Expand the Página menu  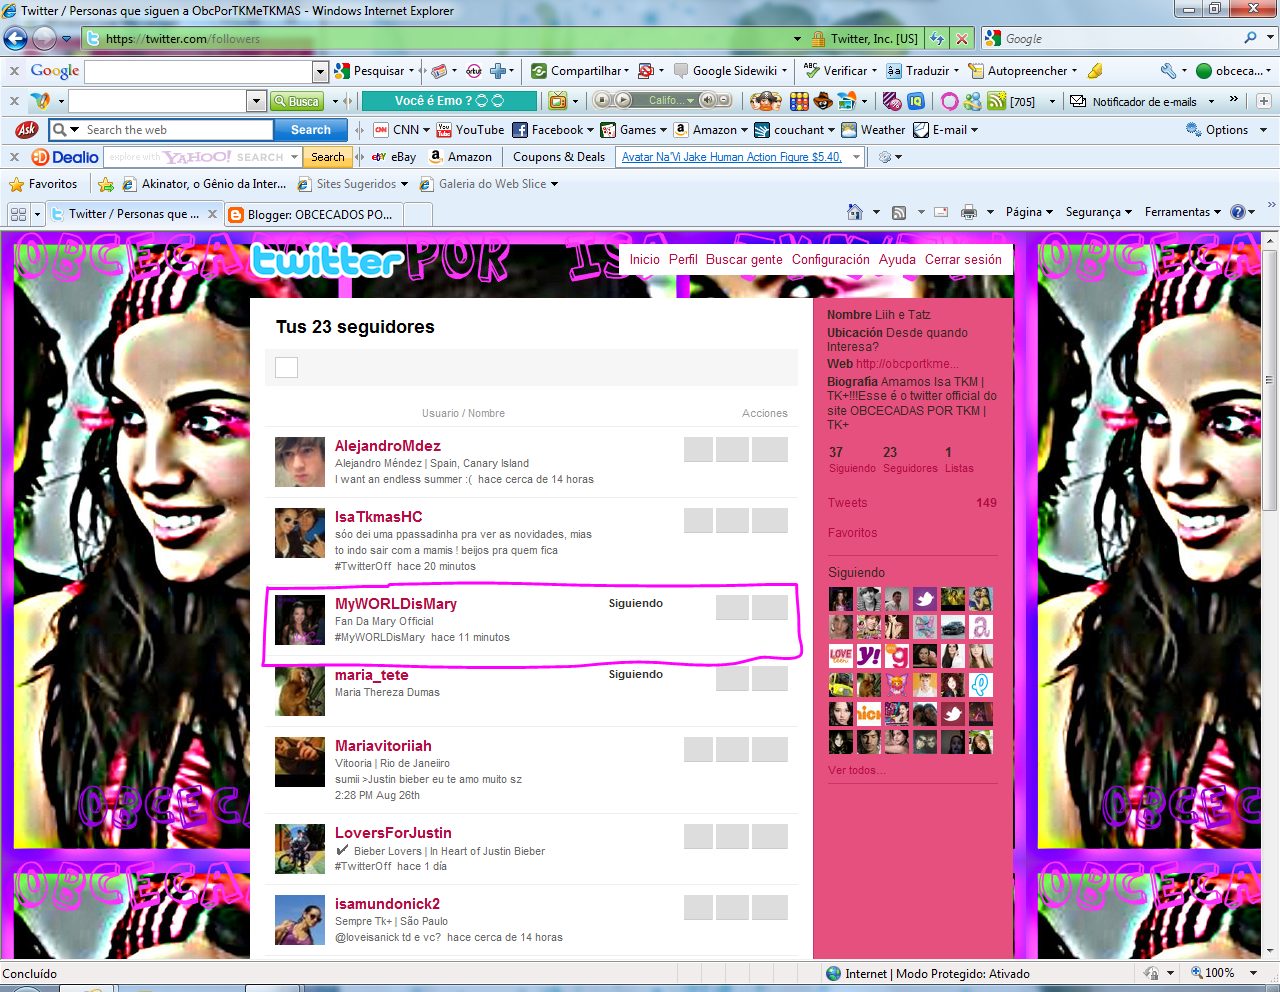(1029, 212)
